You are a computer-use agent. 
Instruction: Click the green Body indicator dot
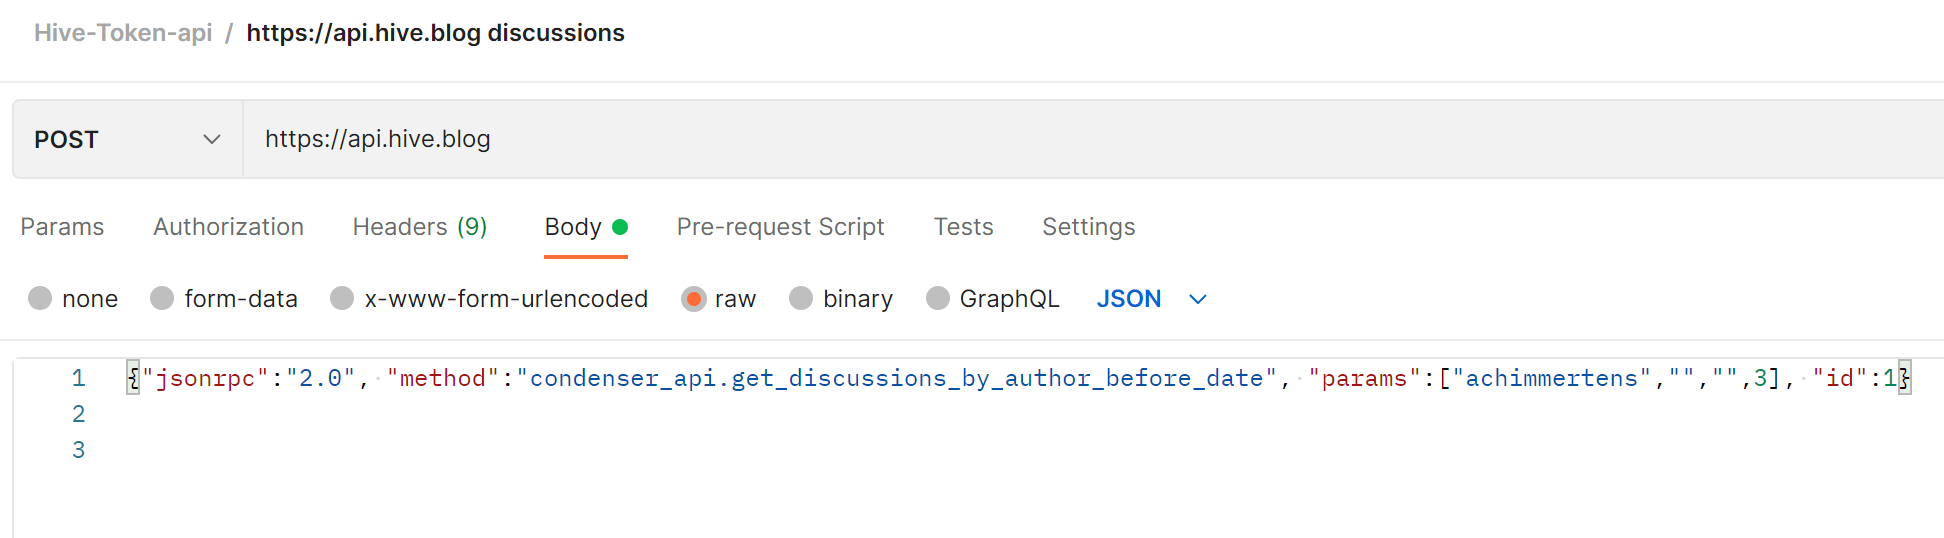pyautogui.click(x=620, y=227)
